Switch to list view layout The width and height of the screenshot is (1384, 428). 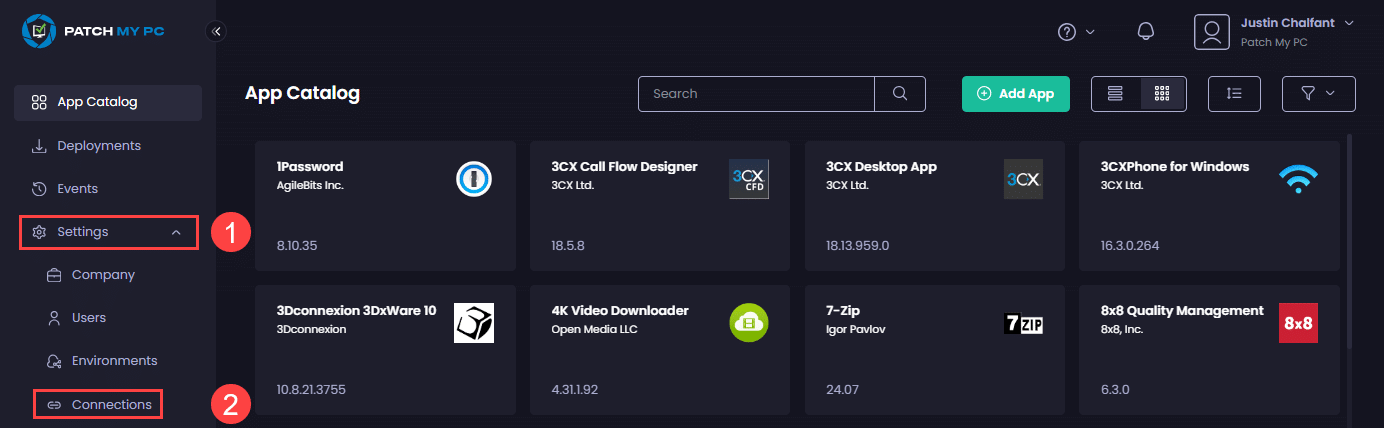click(x=1115, y=94)
